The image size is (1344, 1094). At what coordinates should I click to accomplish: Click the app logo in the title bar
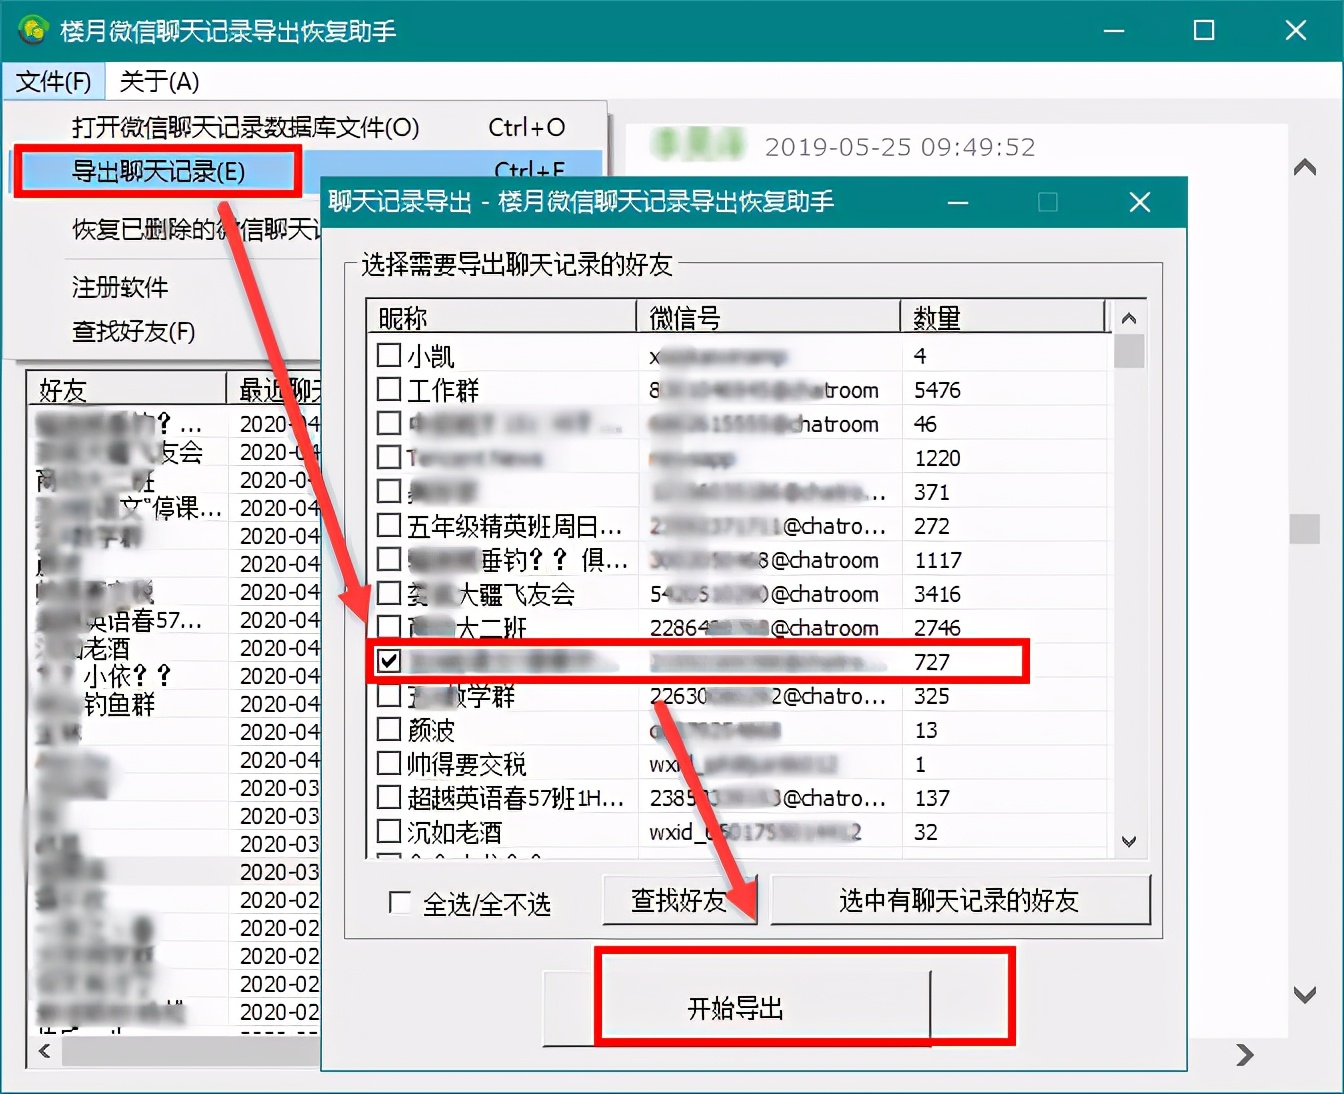pos(33,30)
